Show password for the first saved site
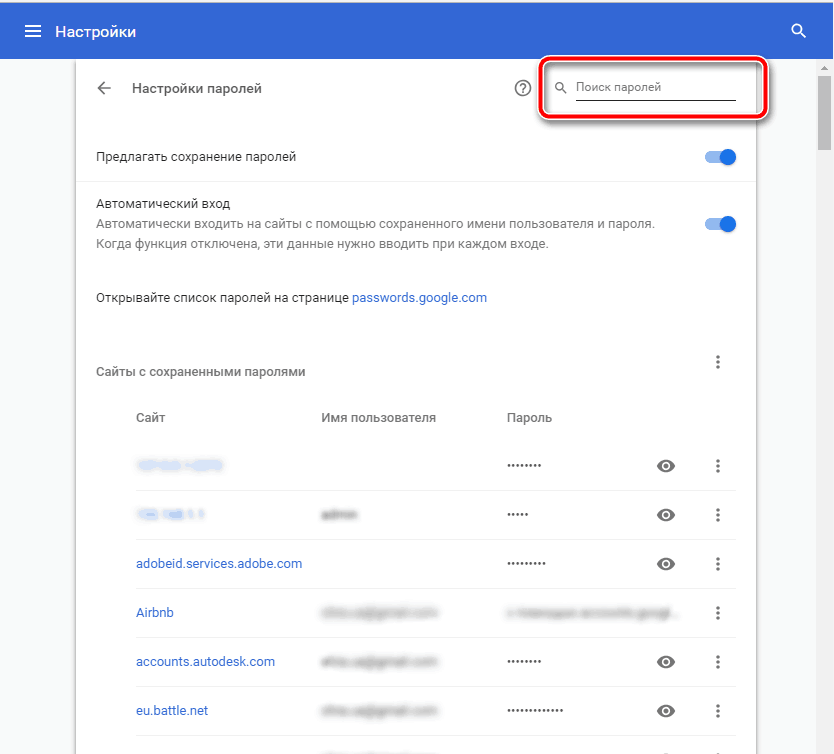The height and width of the screenshot is (754, 834). pyautogui.click(x=666, y=466)
